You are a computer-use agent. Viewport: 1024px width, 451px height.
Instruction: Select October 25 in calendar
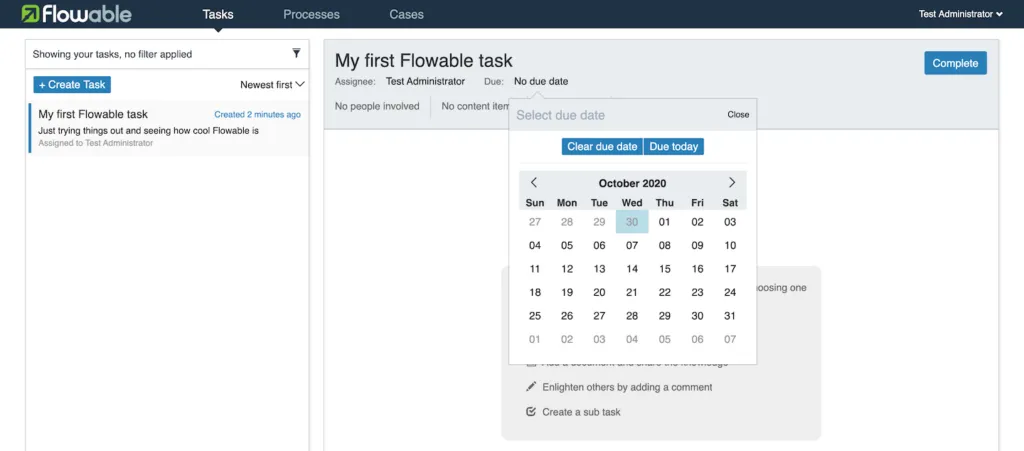535,316
